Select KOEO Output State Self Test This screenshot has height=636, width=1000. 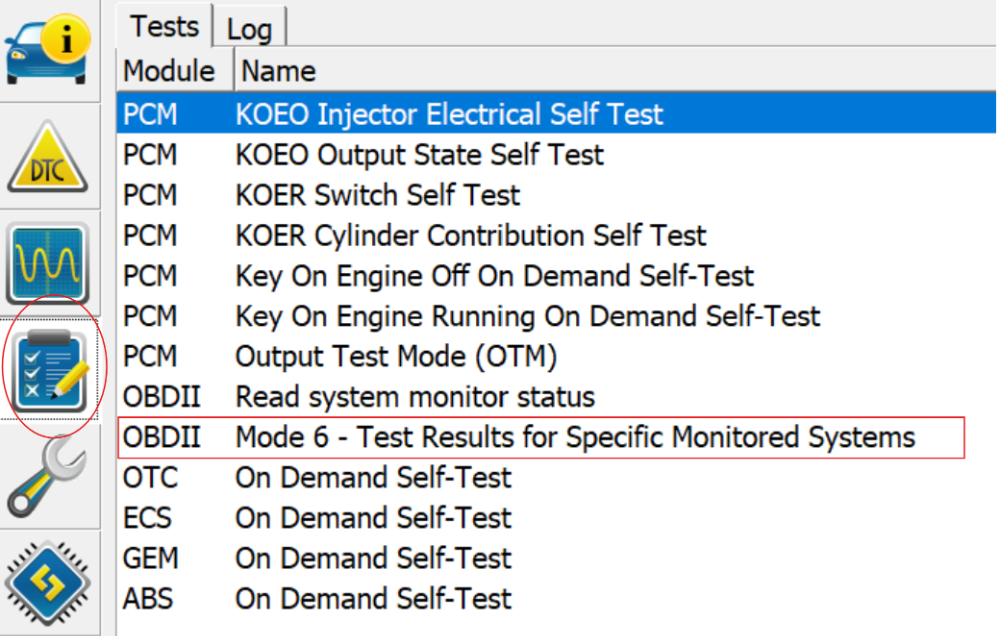[556, 154]
